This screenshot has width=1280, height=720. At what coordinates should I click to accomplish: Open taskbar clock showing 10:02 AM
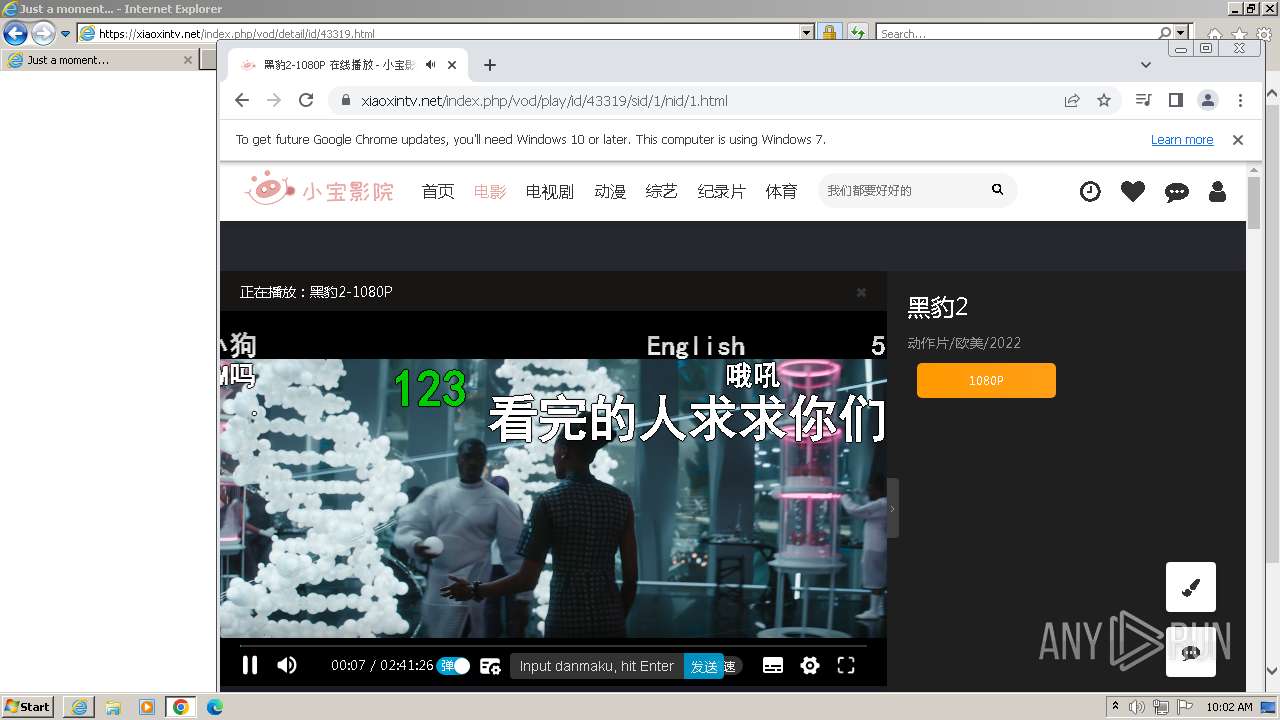coord(1229,707)
